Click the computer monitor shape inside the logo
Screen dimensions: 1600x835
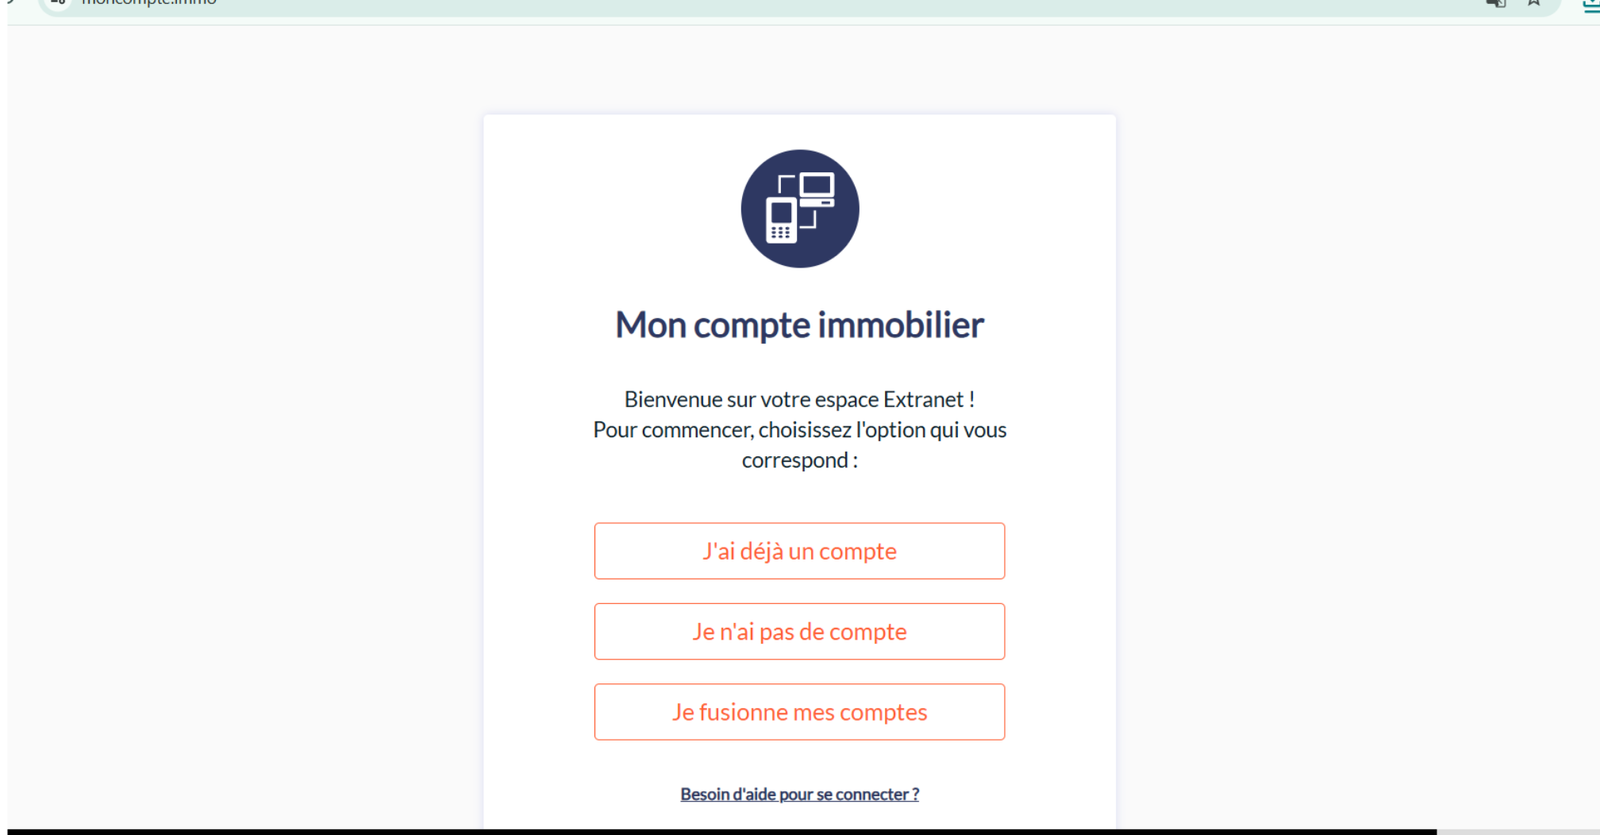tap(817, 188)
